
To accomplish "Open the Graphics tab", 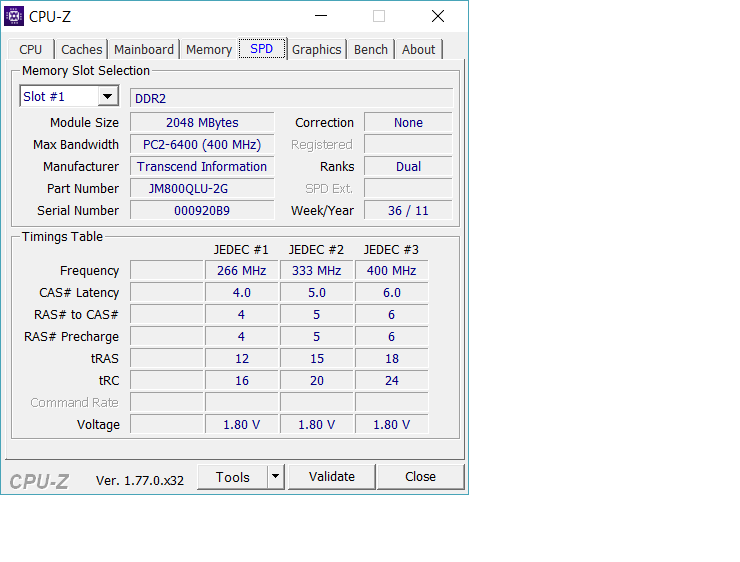I will click(317, 50).
